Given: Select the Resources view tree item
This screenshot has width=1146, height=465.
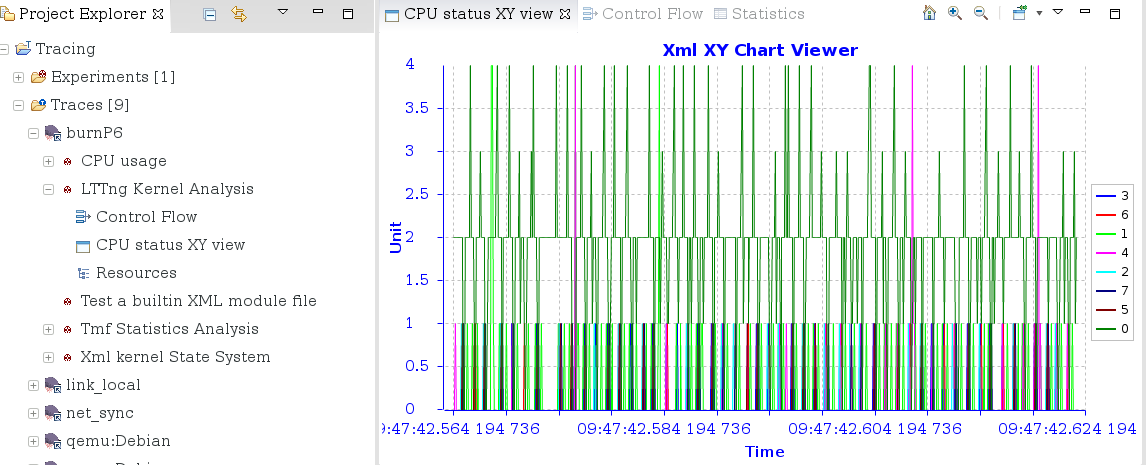Looking at the screenshot, I should 135,273.
